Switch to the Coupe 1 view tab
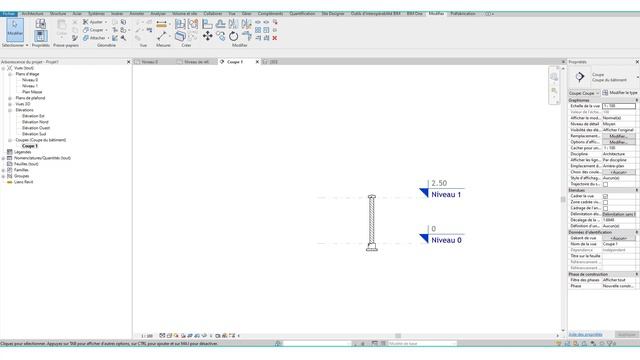Image resolution: width=640 pixels, height=360 pixels. click(x=235, y=62)
